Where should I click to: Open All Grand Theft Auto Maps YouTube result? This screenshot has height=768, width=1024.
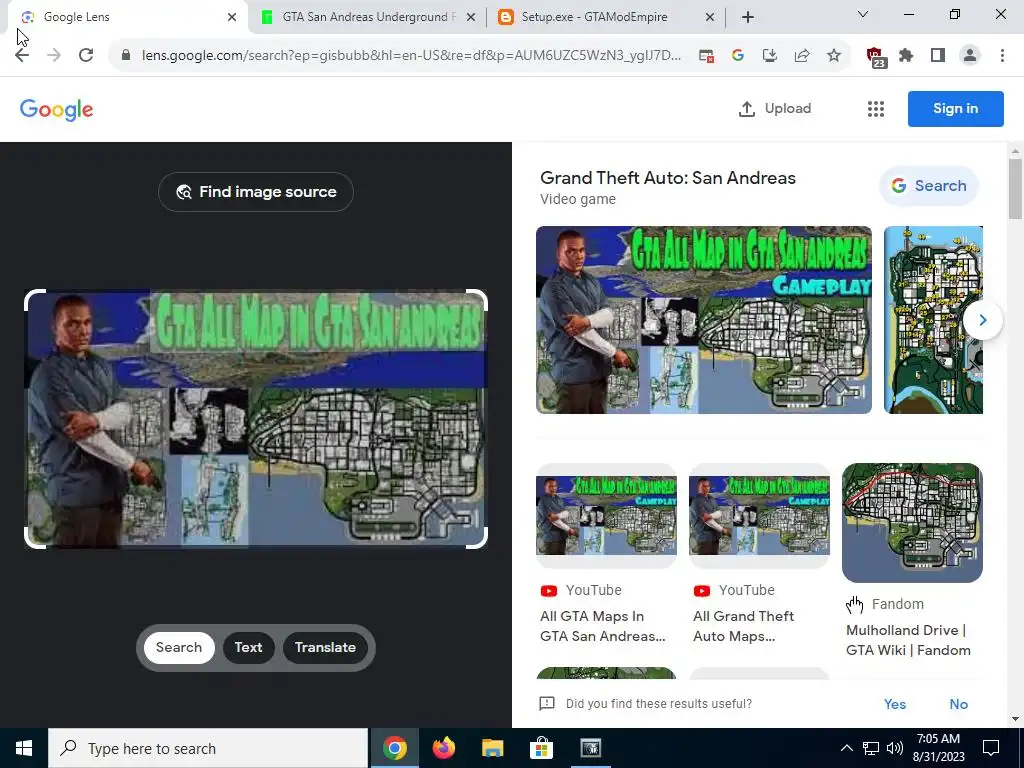[743, 626]
